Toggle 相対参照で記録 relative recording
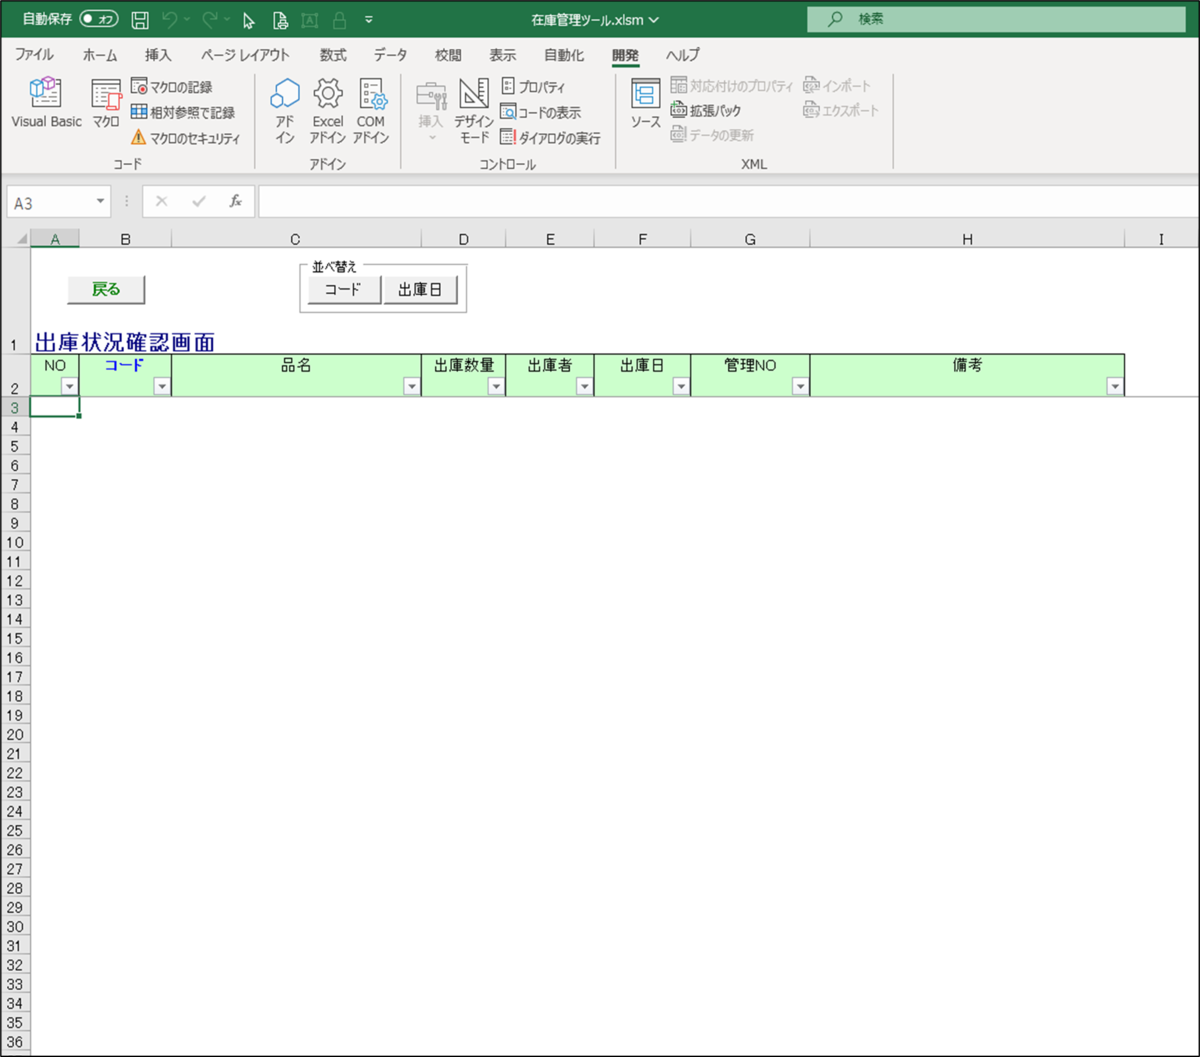 (x=183, y=112)
